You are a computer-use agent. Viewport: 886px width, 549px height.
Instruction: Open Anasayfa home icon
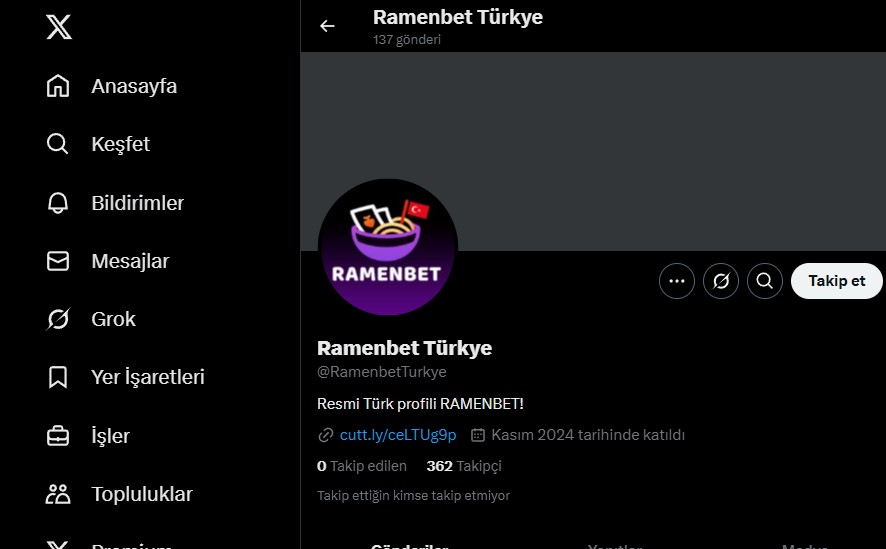(58, 86)
